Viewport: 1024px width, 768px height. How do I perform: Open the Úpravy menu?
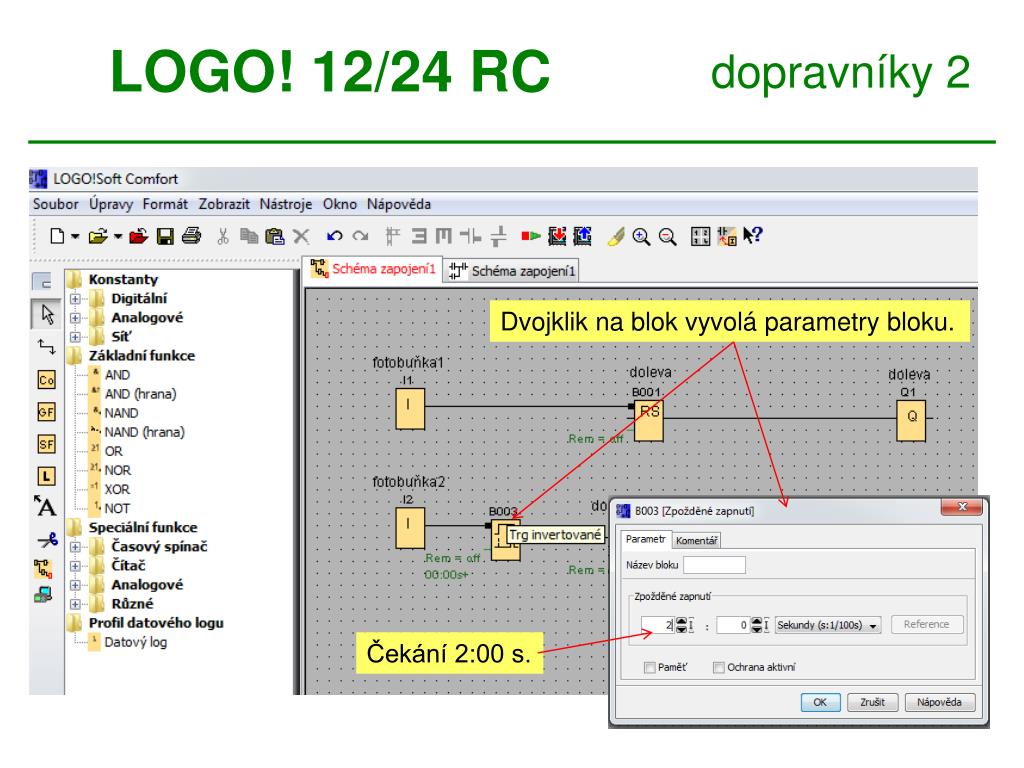111,204
